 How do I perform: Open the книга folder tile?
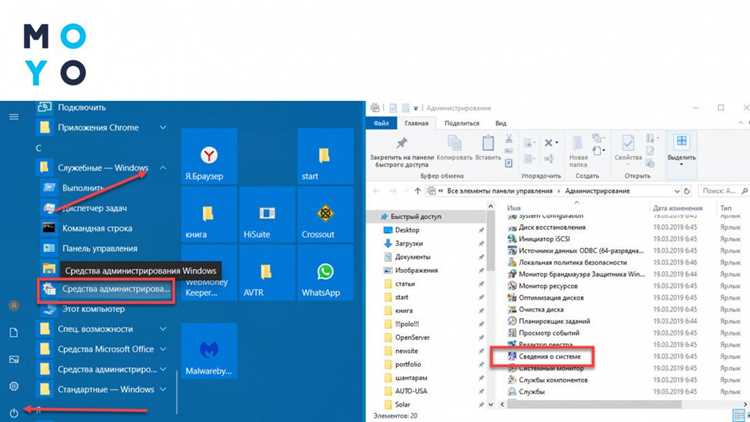[209, 215]
